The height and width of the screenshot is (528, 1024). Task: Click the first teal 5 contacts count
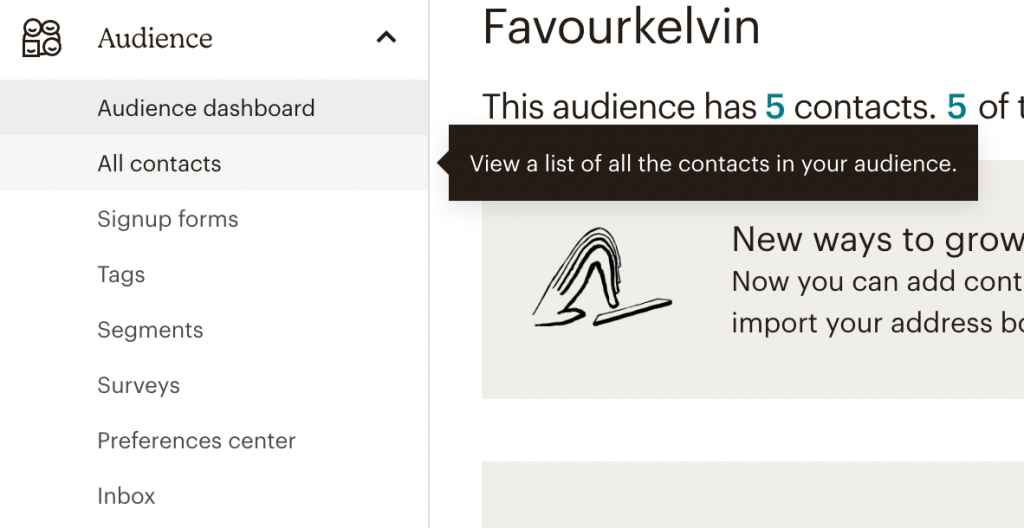tap(775, 107)
